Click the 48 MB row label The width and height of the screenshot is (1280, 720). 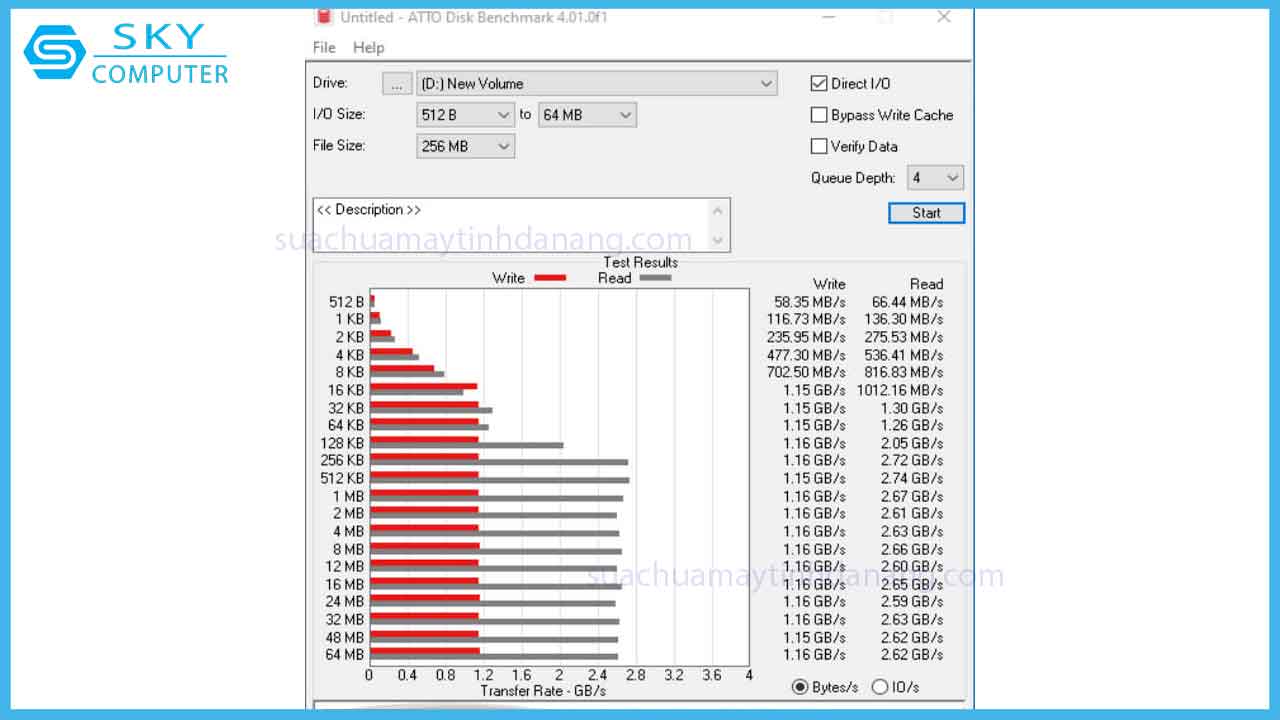[344, 637]
